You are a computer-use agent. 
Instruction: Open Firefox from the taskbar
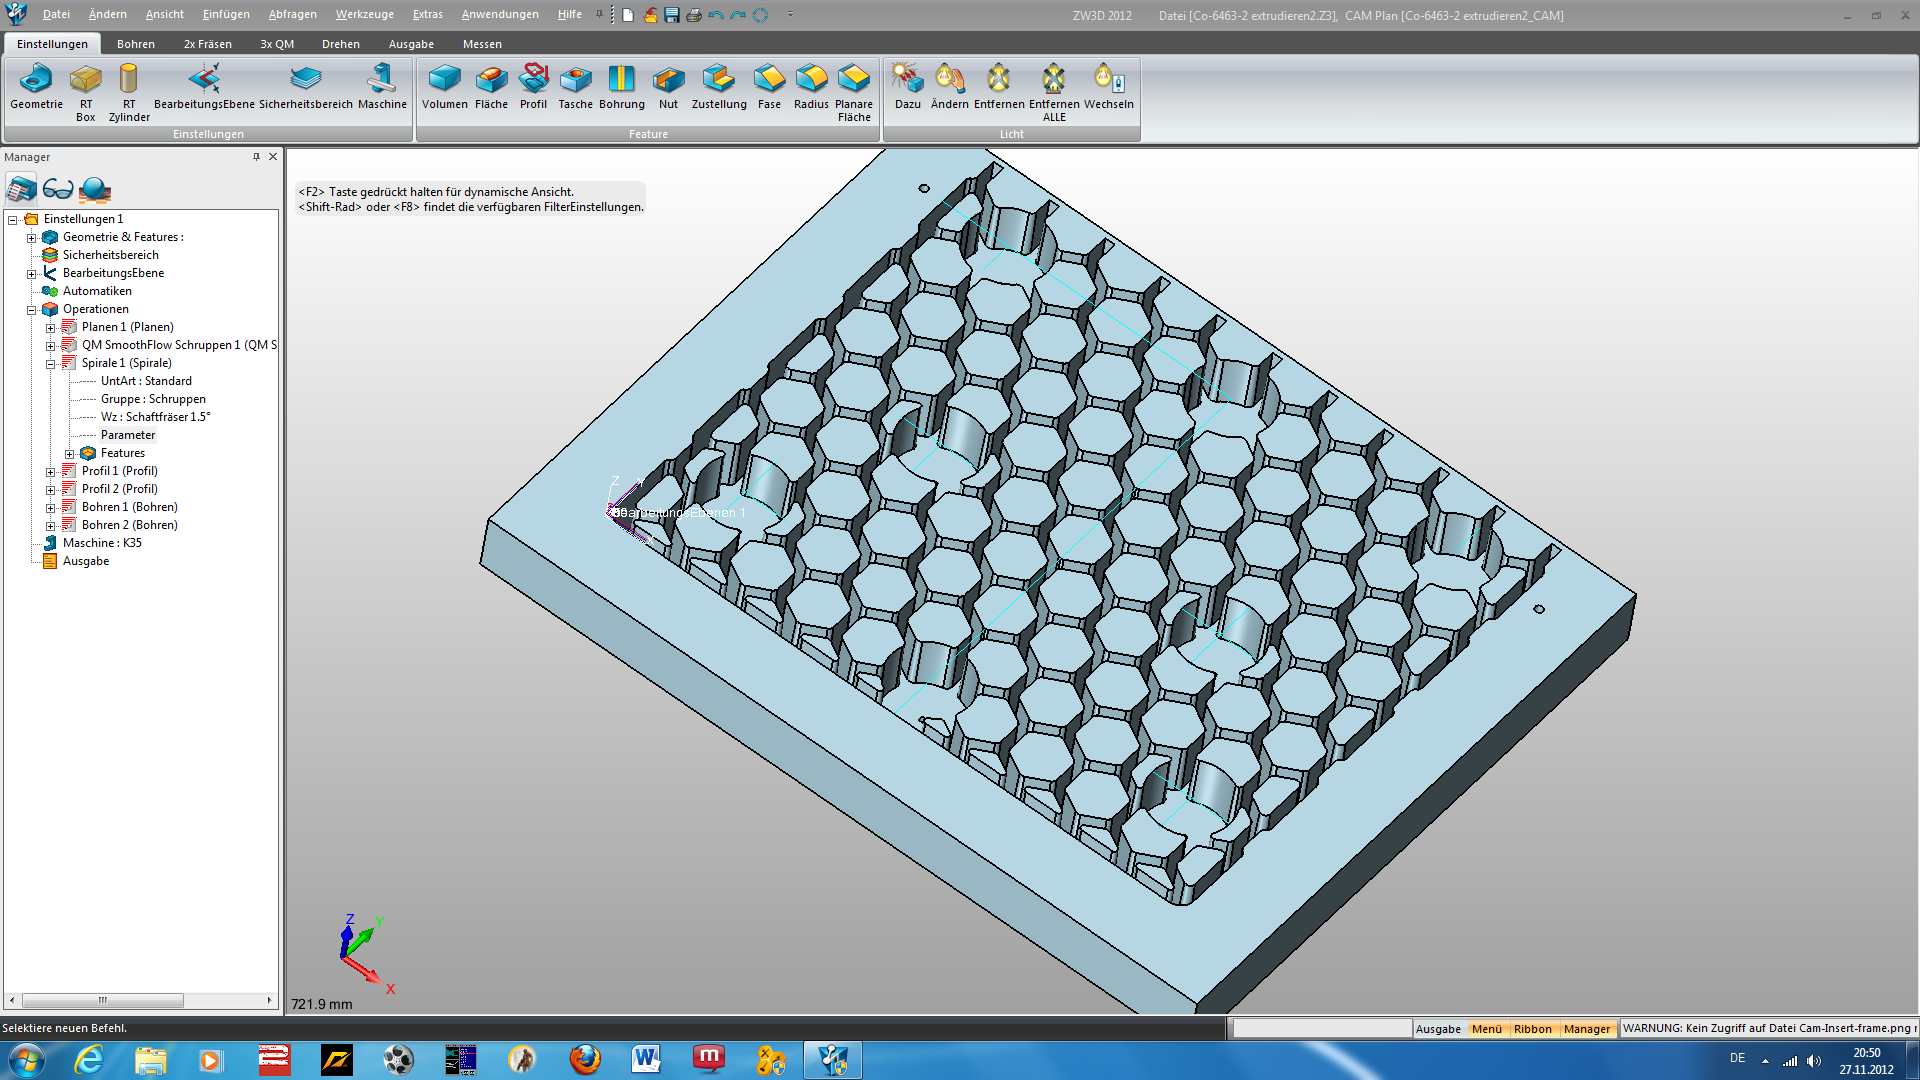585,1059
